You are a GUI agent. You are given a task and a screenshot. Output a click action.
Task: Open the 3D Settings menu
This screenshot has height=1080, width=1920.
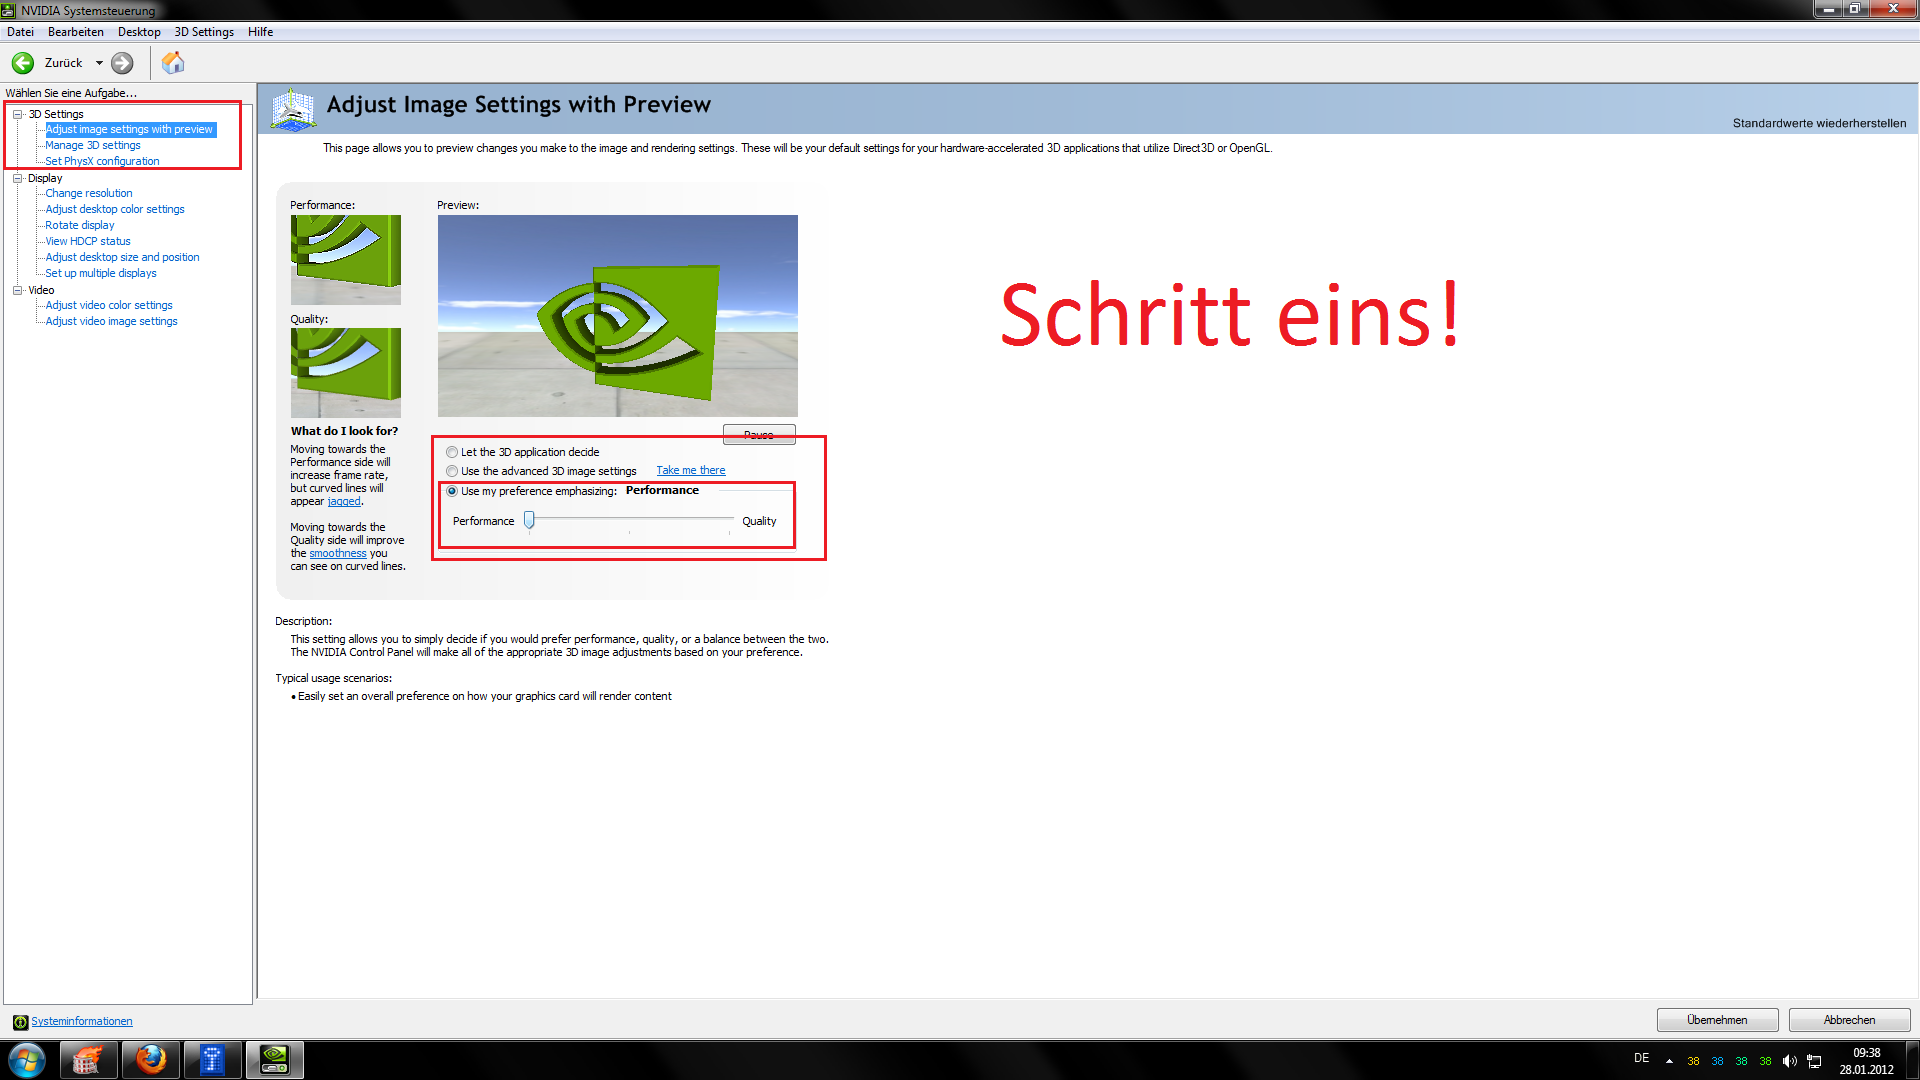point(204,32)
